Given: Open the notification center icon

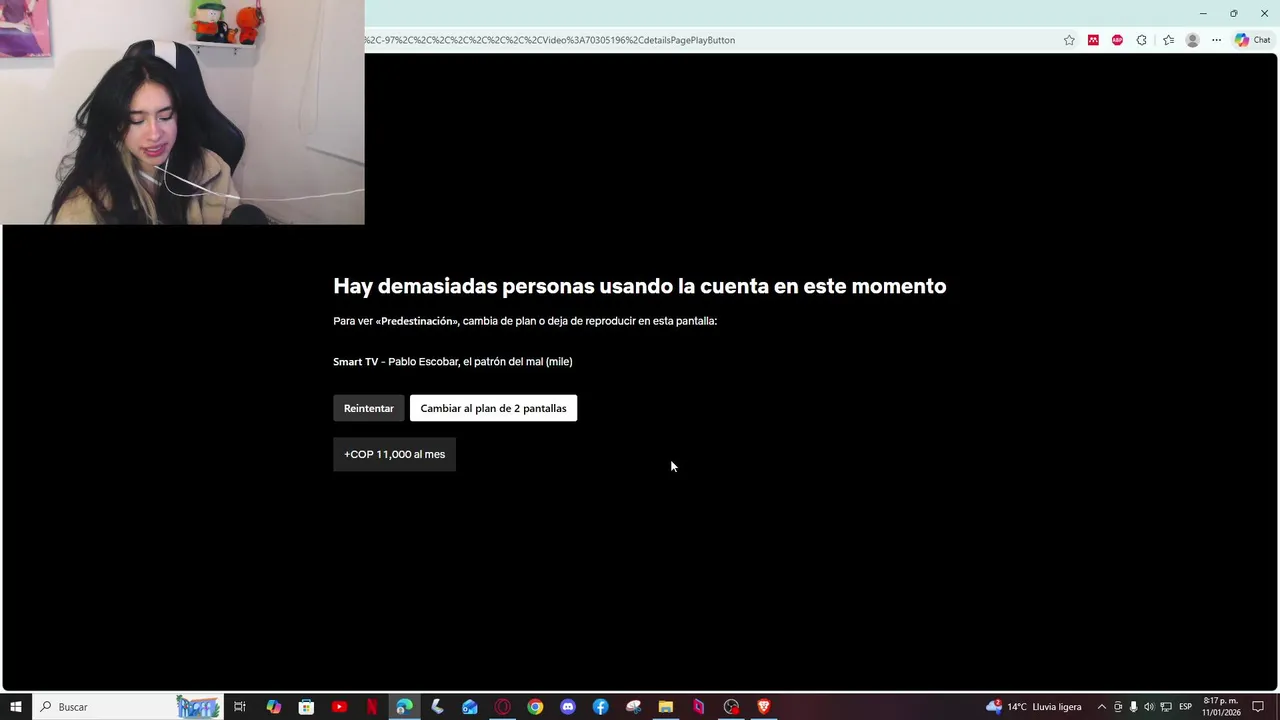Looking at the screenshot, I should (x=1258, y=707).
